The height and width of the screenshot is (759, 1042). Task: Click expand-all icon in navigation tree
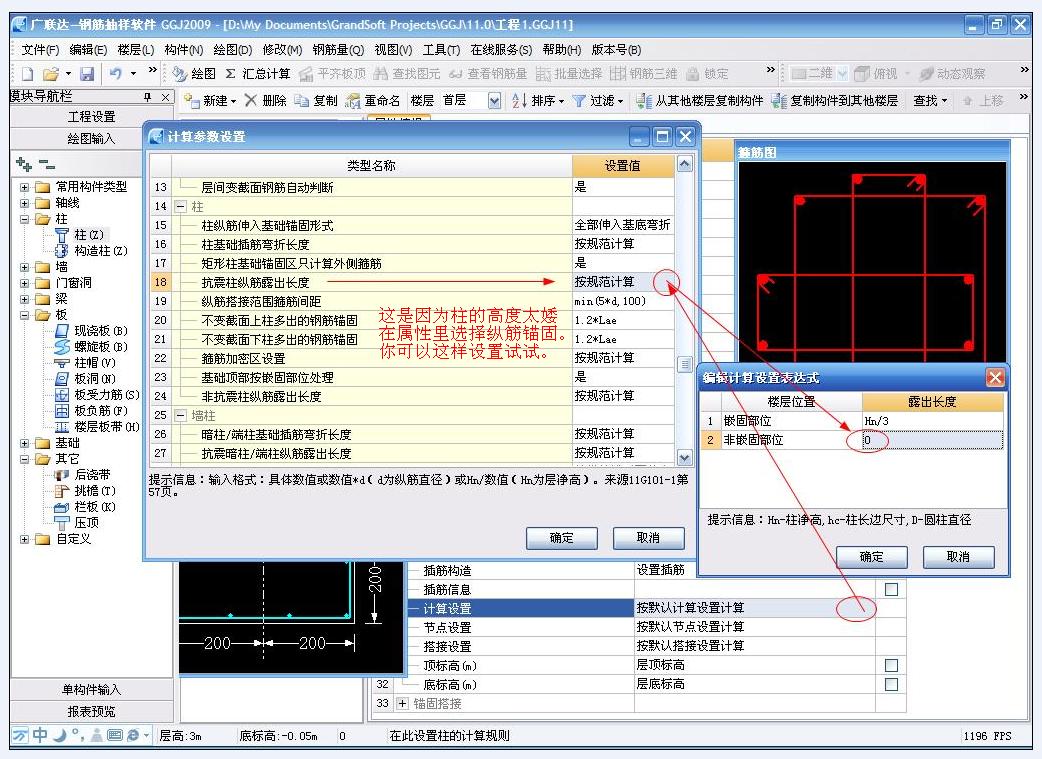coord(24,163)
